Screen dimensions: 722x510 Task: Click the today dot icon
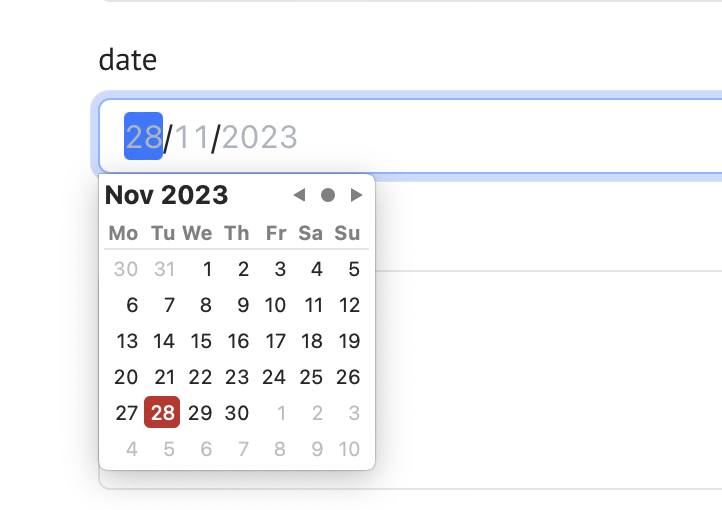(x=327, y=195)
